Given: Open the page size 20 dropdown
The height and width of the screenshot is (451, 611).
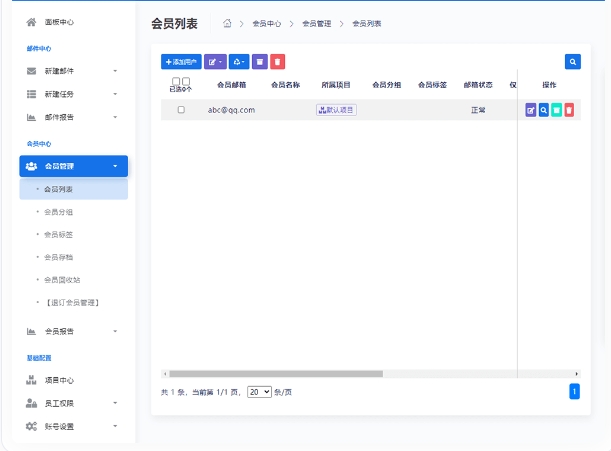Looking at the screenshot, I should coord(259,392).
